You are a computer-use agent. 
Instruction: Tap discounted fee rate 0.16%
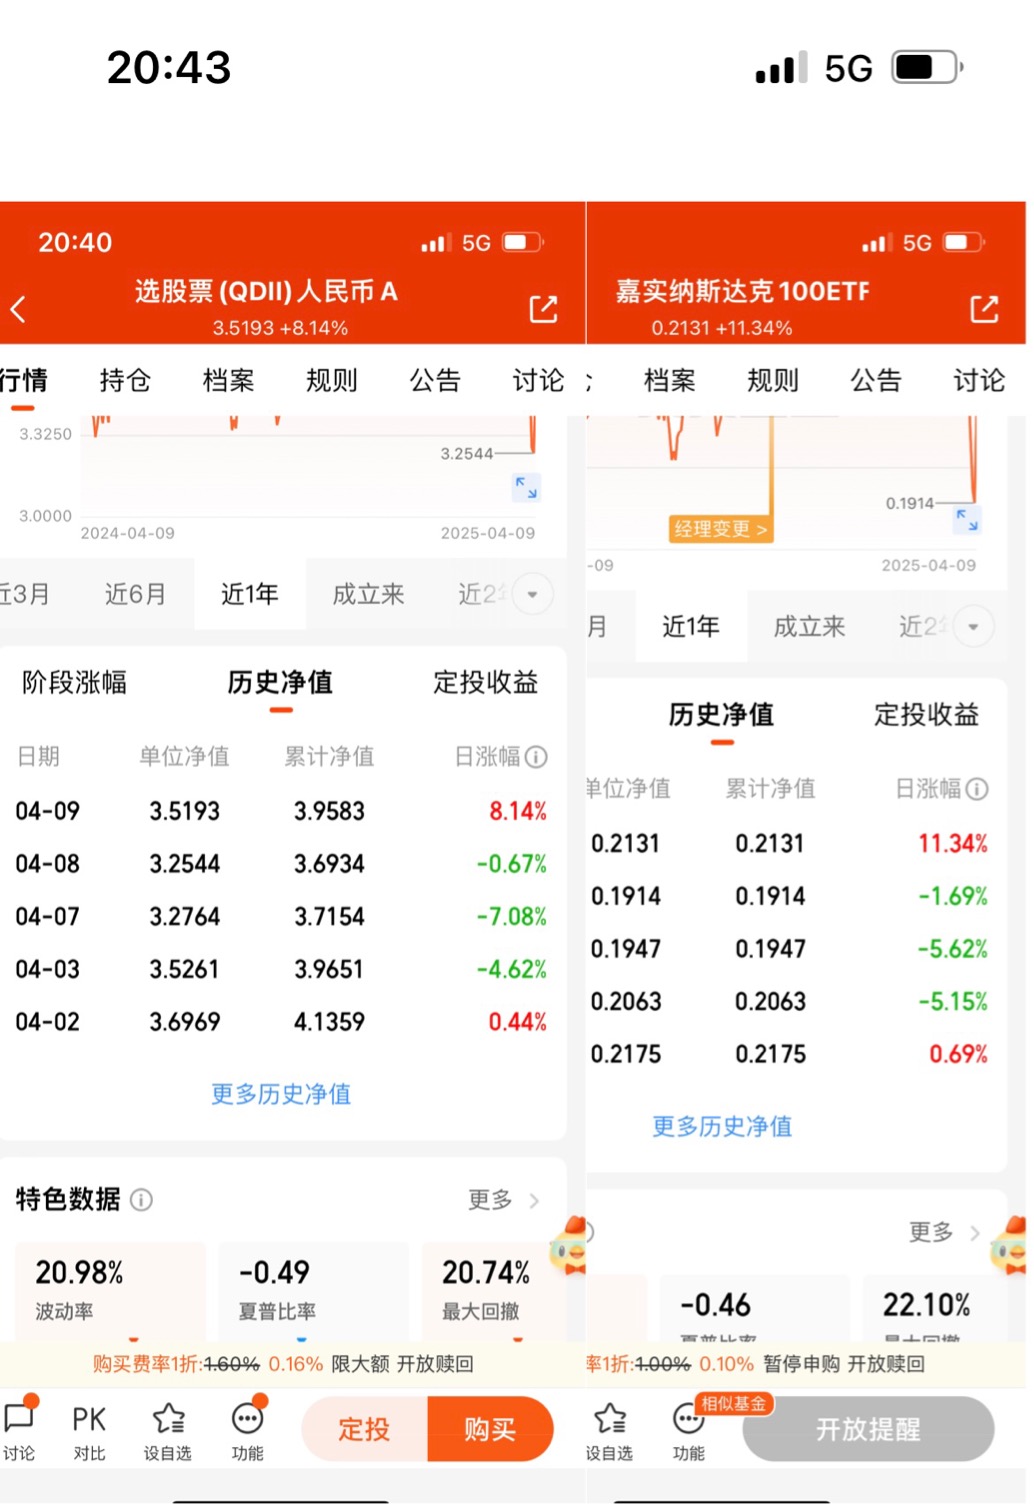[296, 1364]
